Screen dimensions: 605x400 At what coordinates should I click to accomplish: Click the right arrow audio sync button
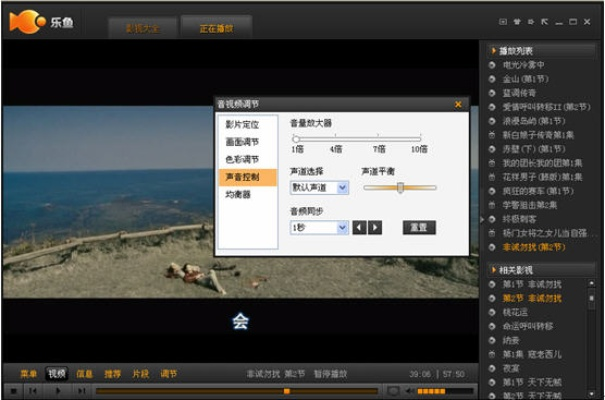pos(375,227)
